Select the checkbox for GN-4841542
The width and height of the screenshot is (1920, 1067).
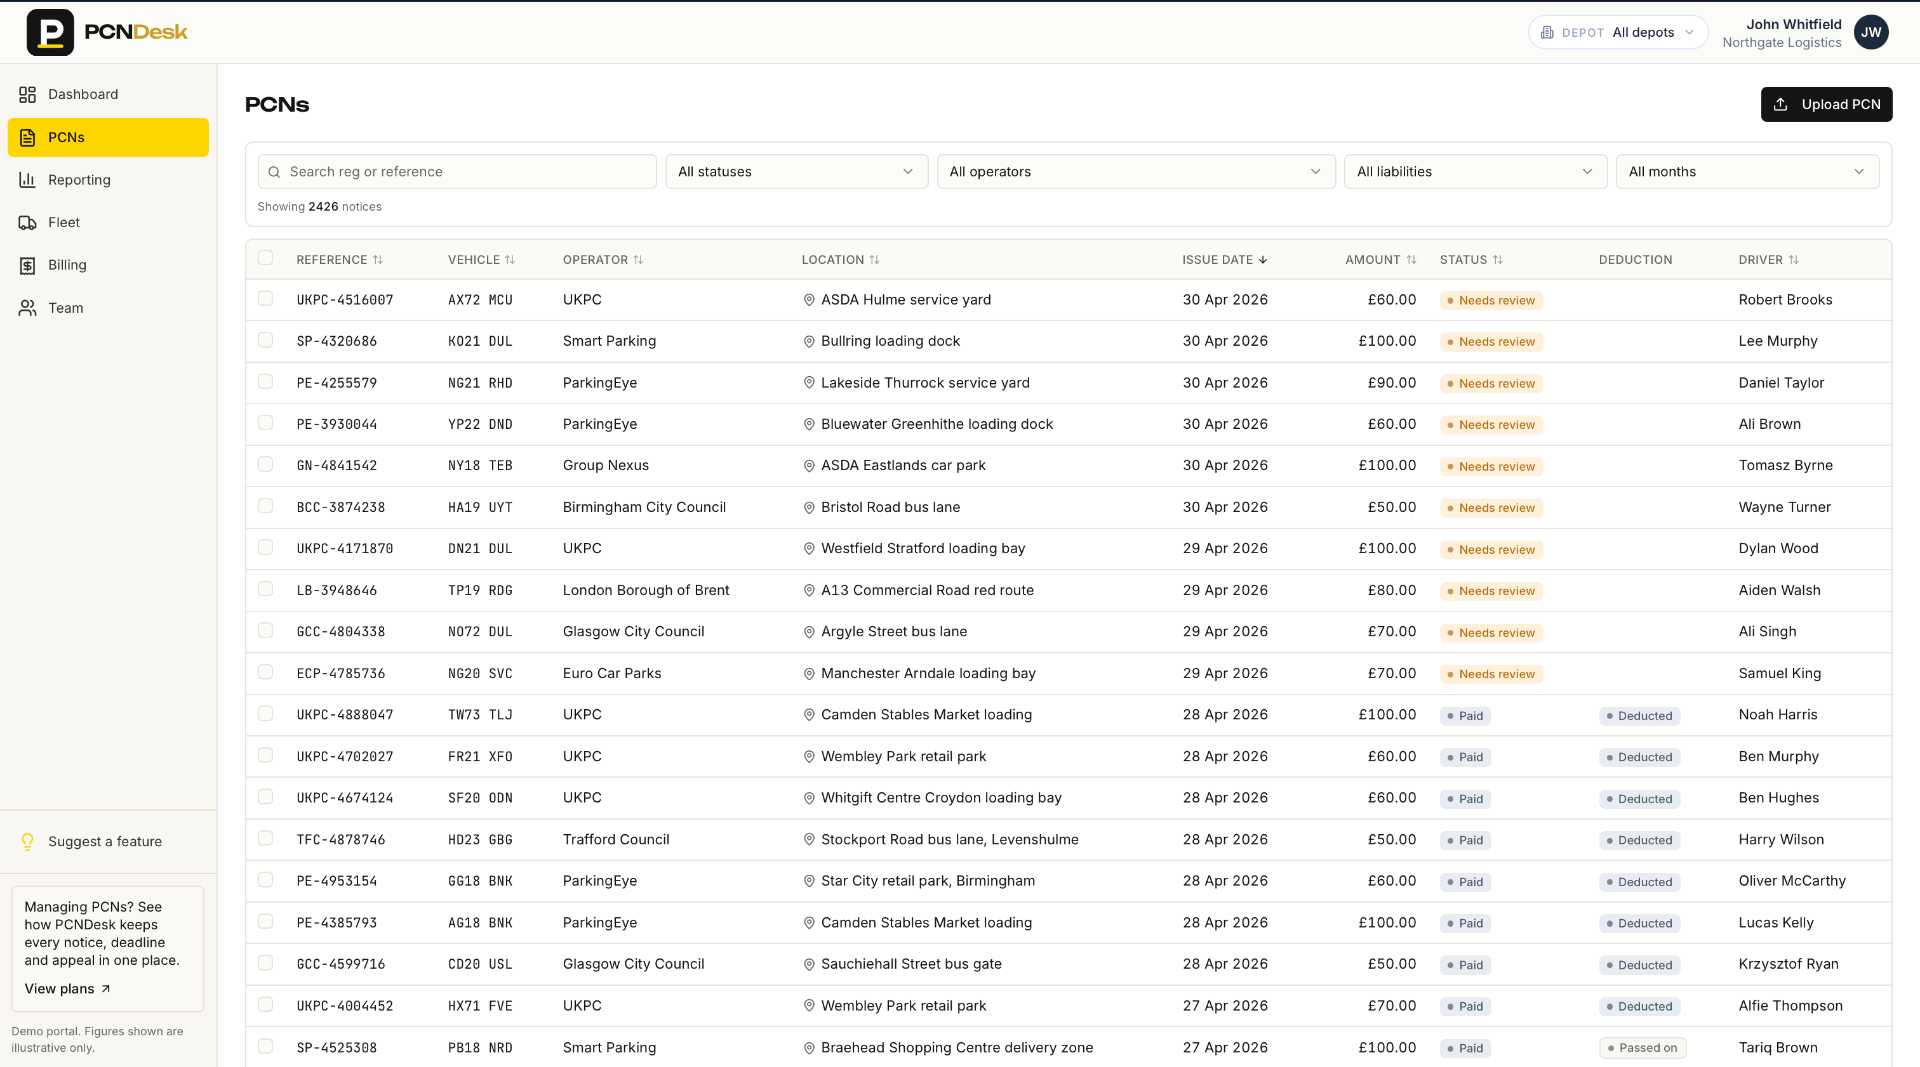tap(265, 465)
